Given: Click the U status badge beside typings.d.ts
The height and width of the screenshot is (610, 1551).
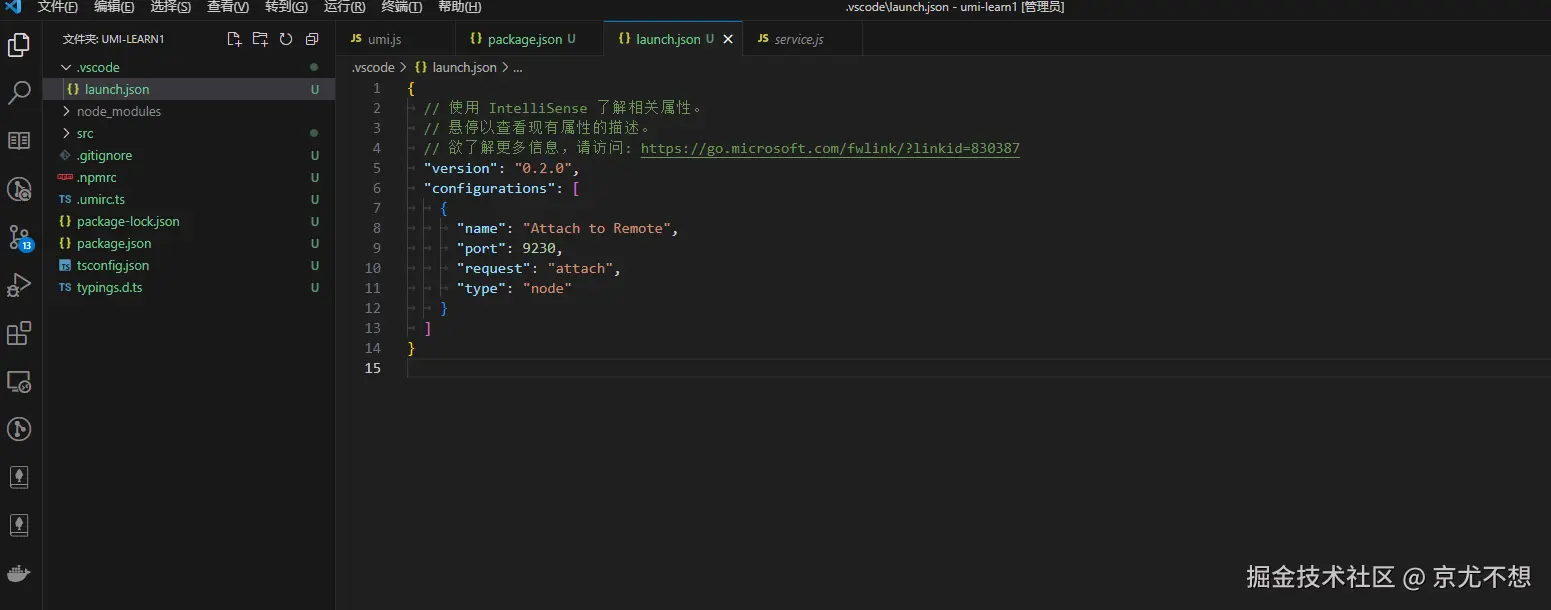Looking at the screenshot, I should click(314, 287).
